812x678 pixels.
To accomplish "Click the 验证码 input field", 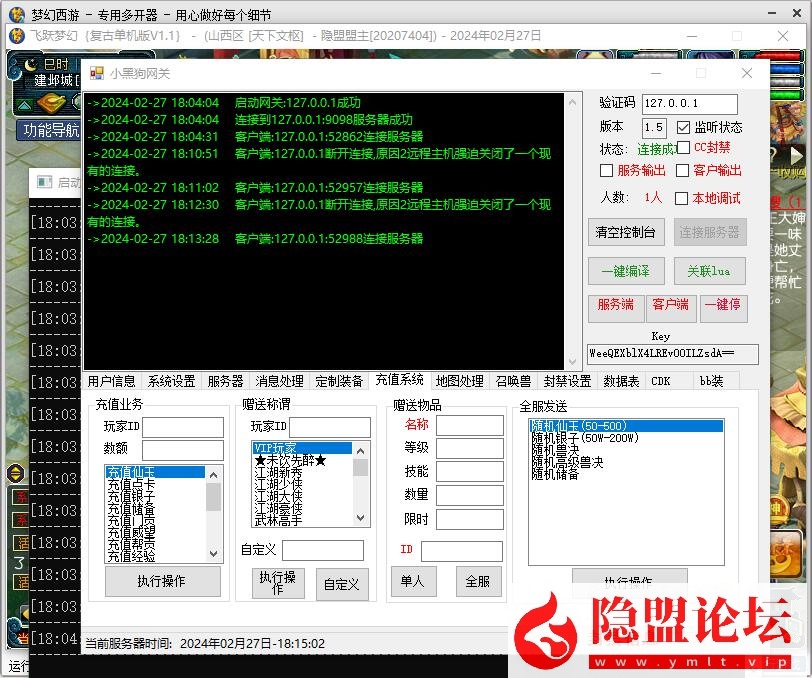I will tap(690, 104).
